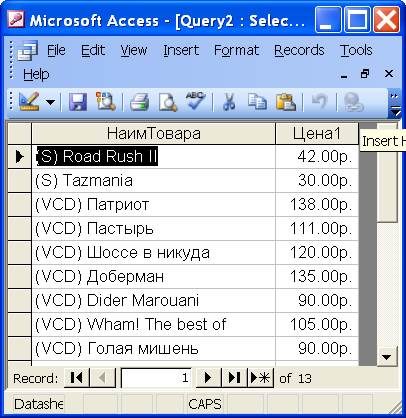Click the Paste clipboard icon
The width and height of the screenshot is (406, 418).
coord(286,102)
